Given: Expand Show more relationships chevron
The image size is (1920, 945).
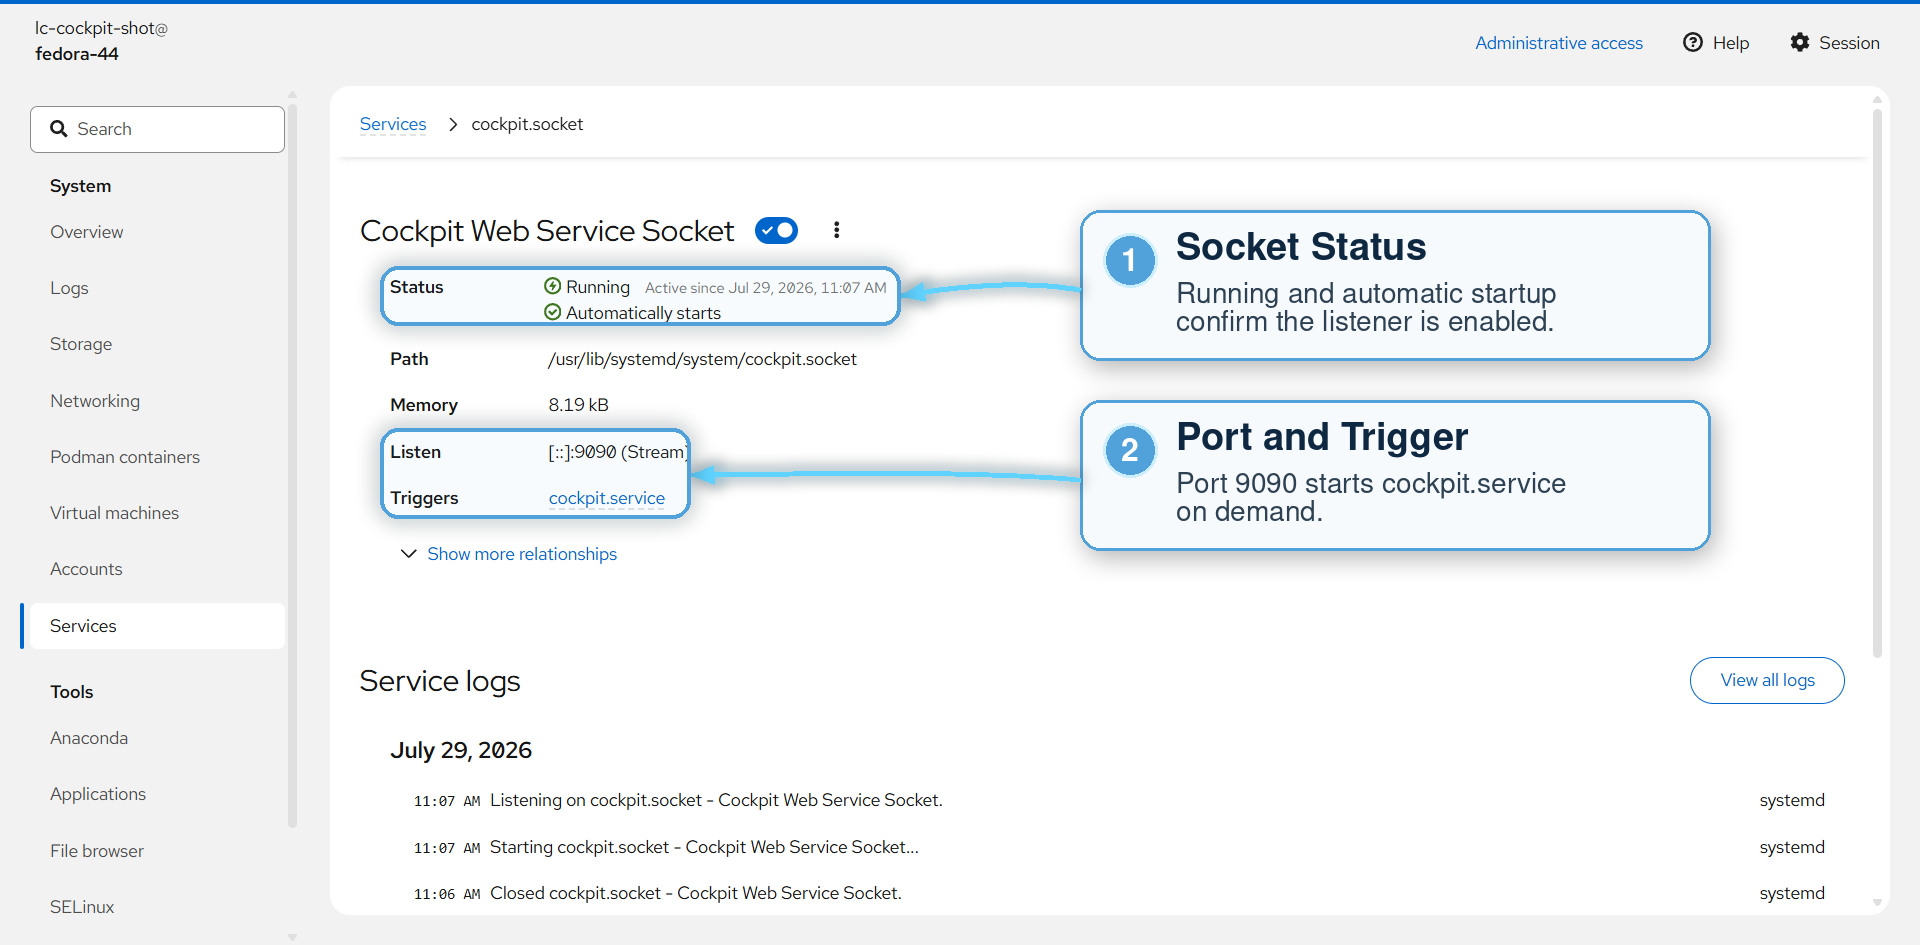Looking at the screenshot, I should coord(408,554).
